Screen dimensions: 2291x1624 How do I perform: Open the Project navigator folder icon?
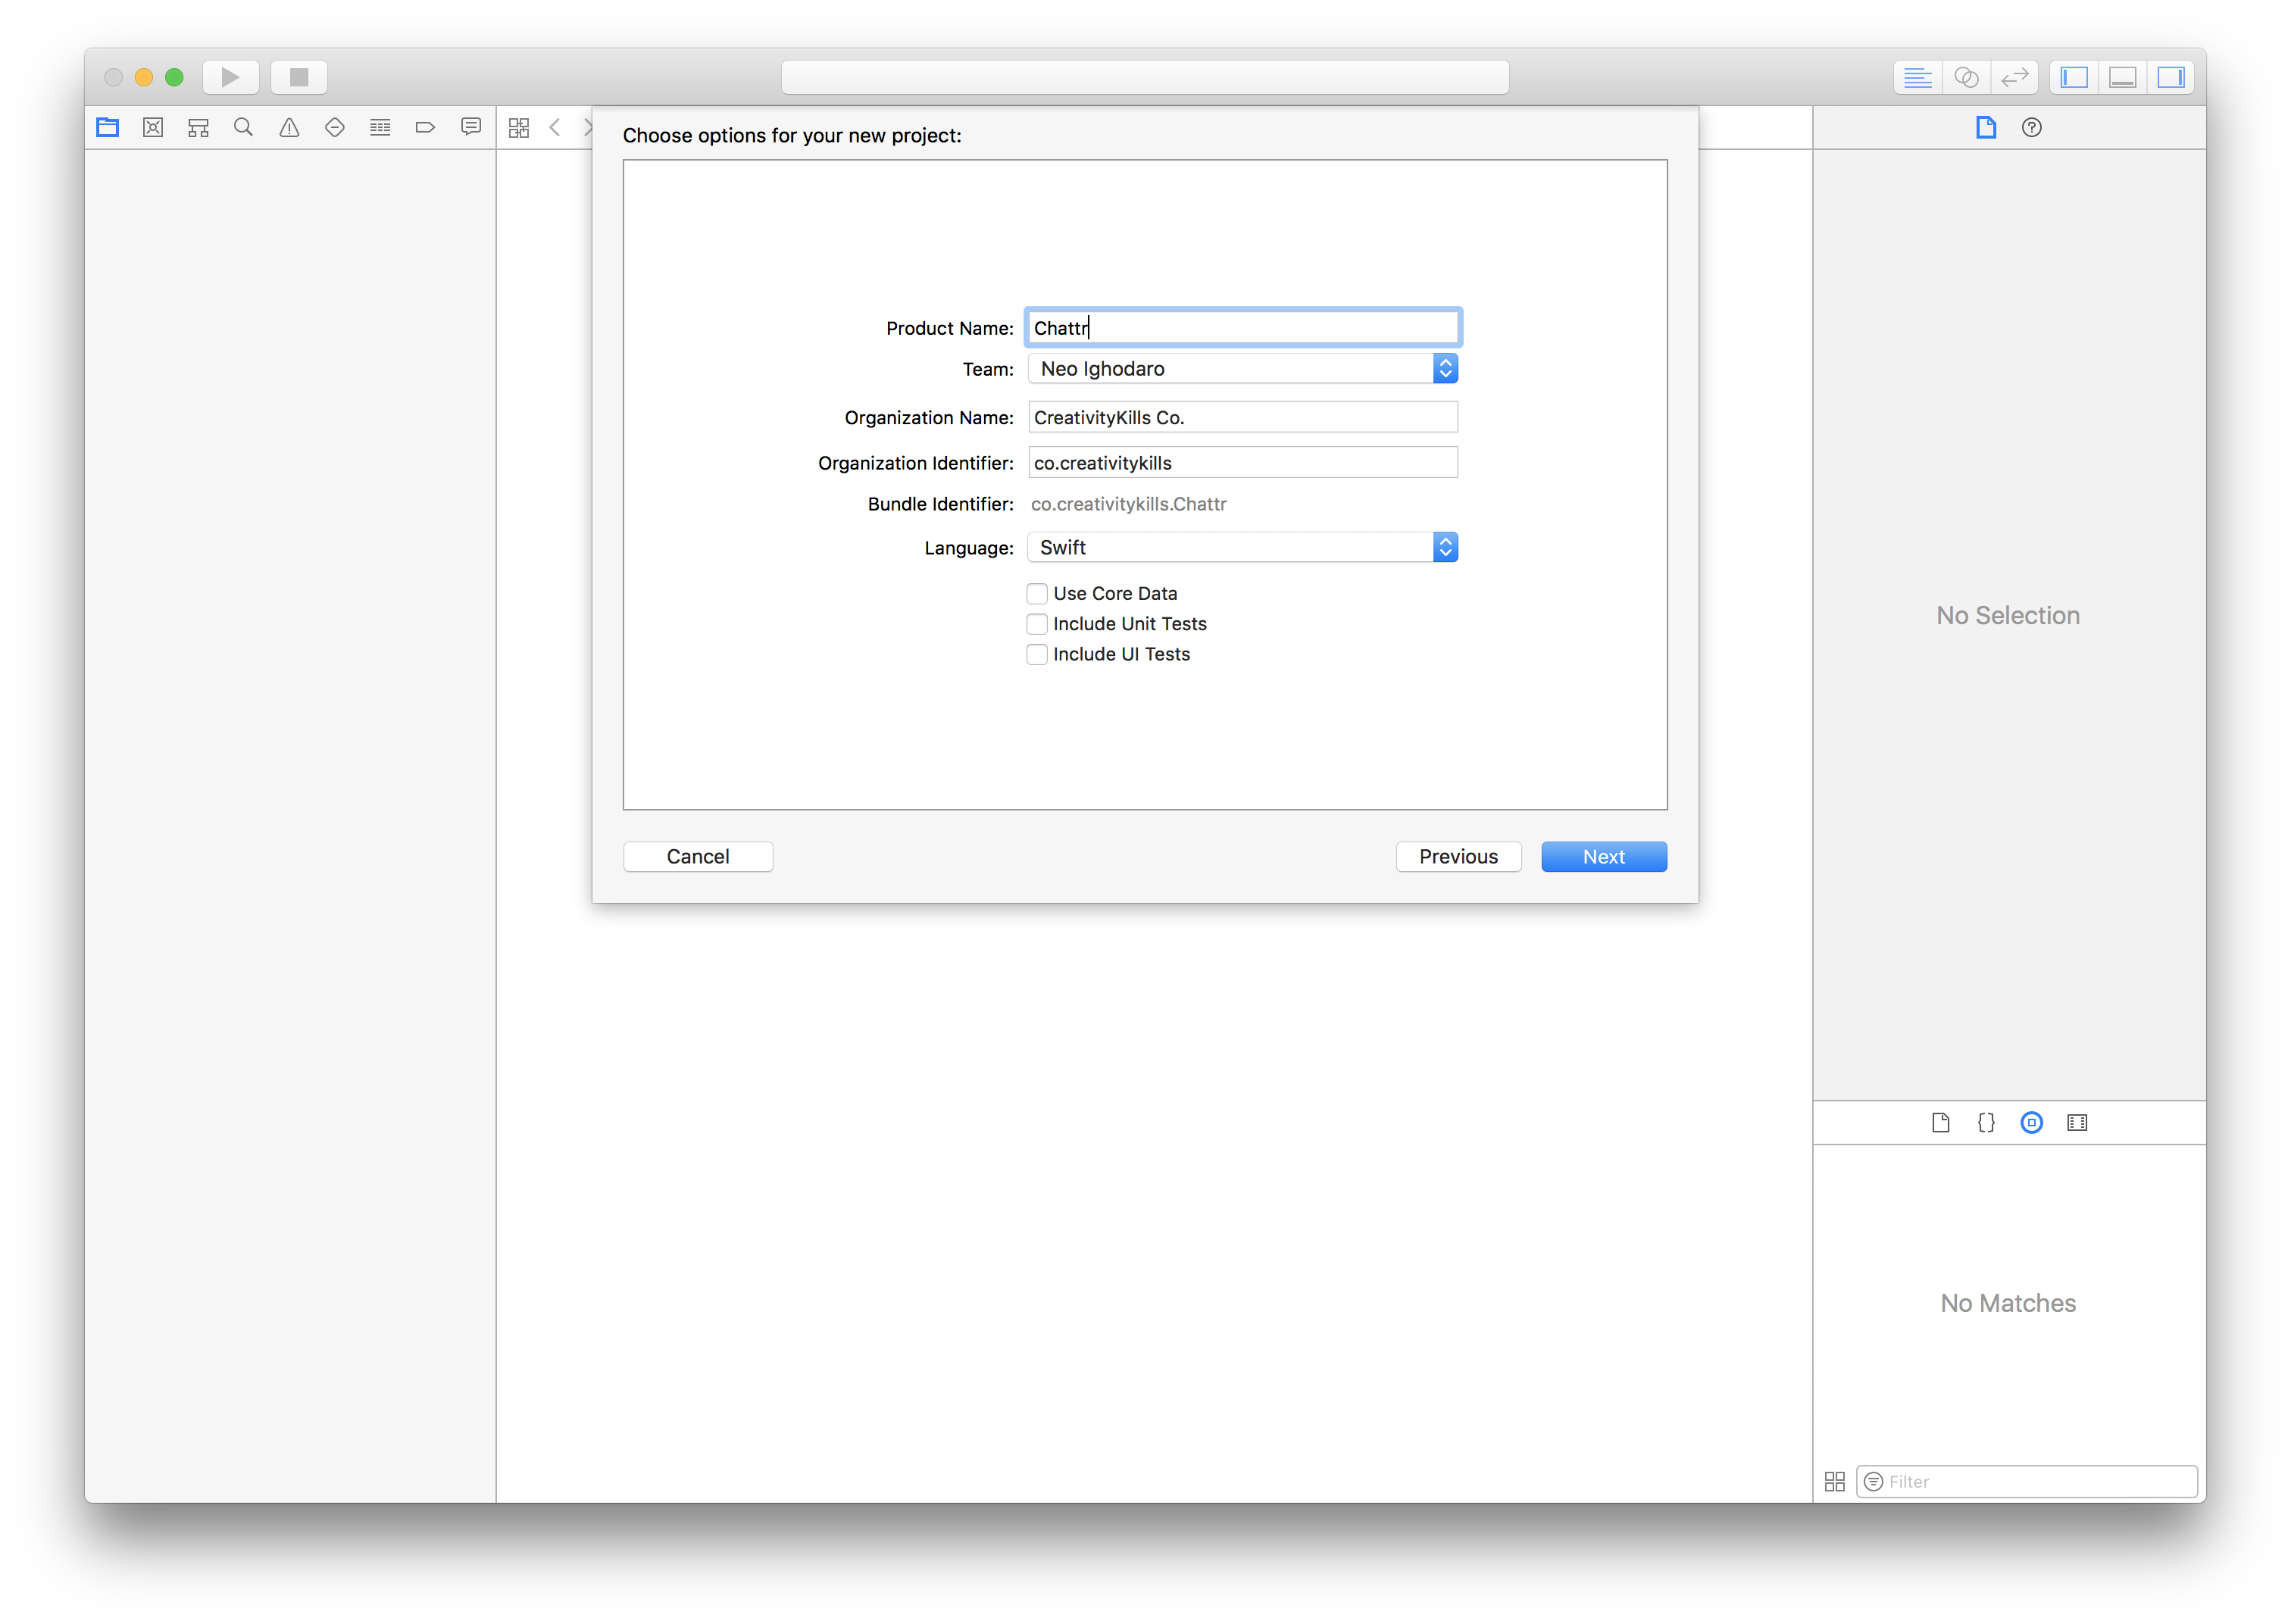tap(107, 127)
